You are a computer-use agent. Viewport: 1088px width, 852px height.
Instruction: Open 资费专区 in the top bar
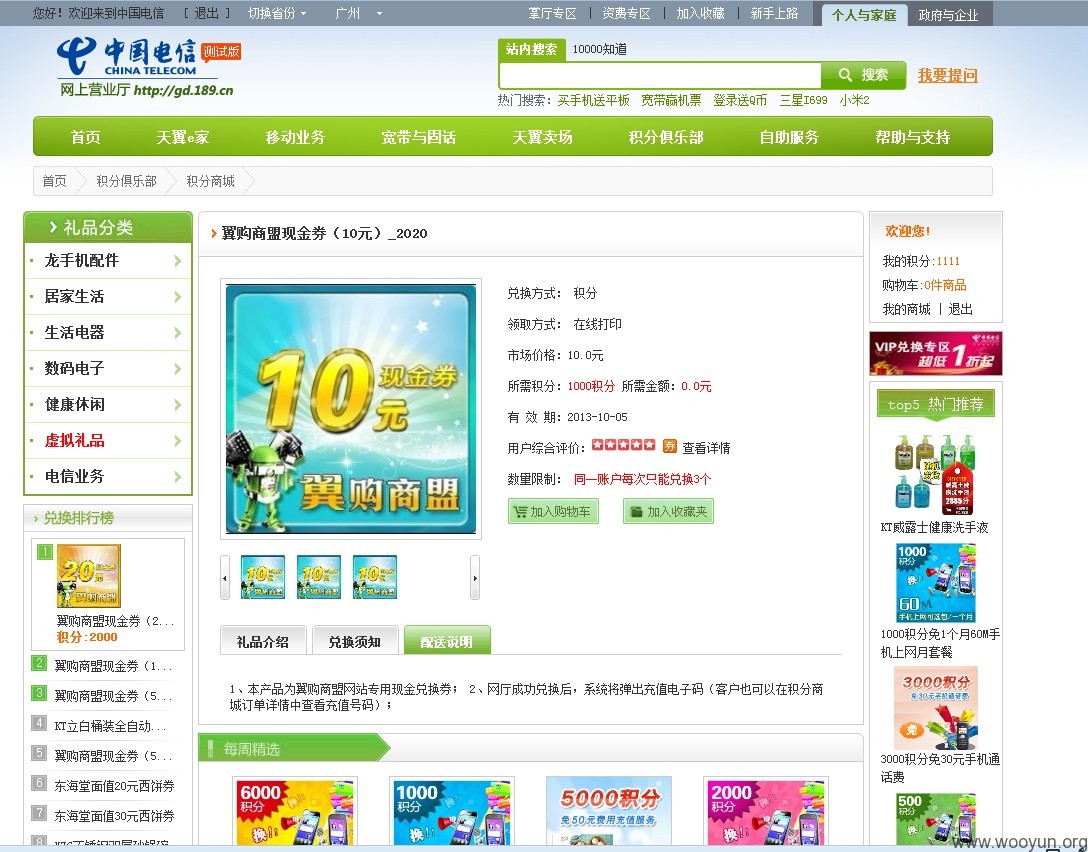(626, 13)
